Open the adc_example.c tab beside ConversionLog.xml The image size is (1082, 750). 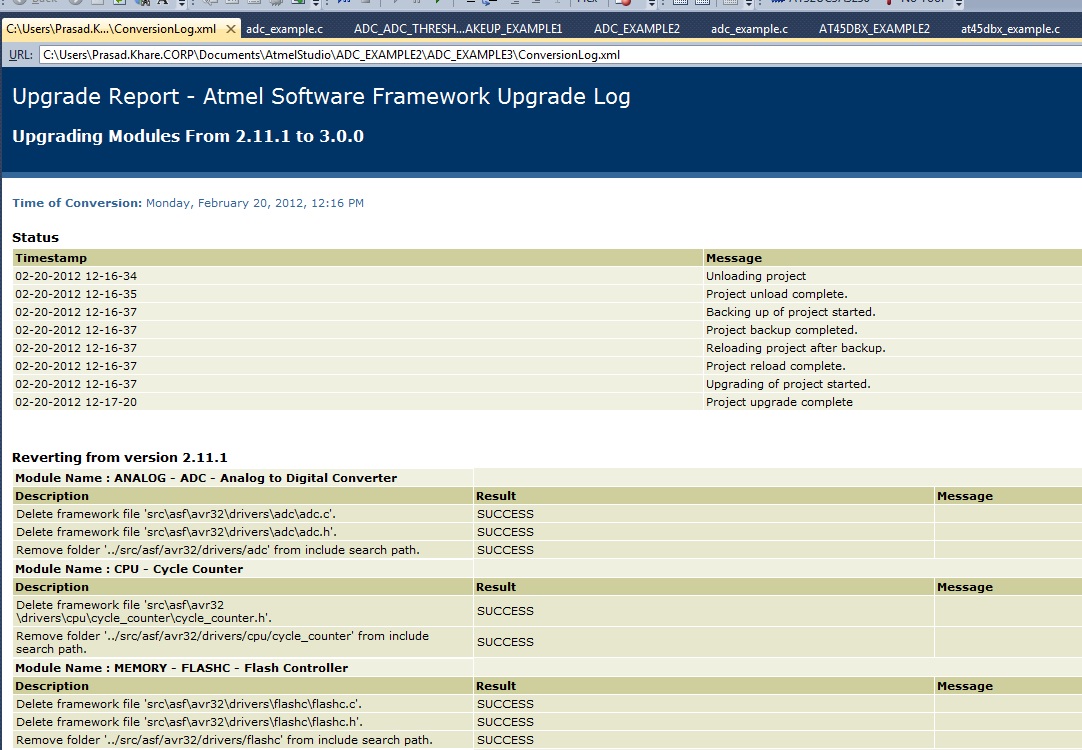[x=284, y=29]
